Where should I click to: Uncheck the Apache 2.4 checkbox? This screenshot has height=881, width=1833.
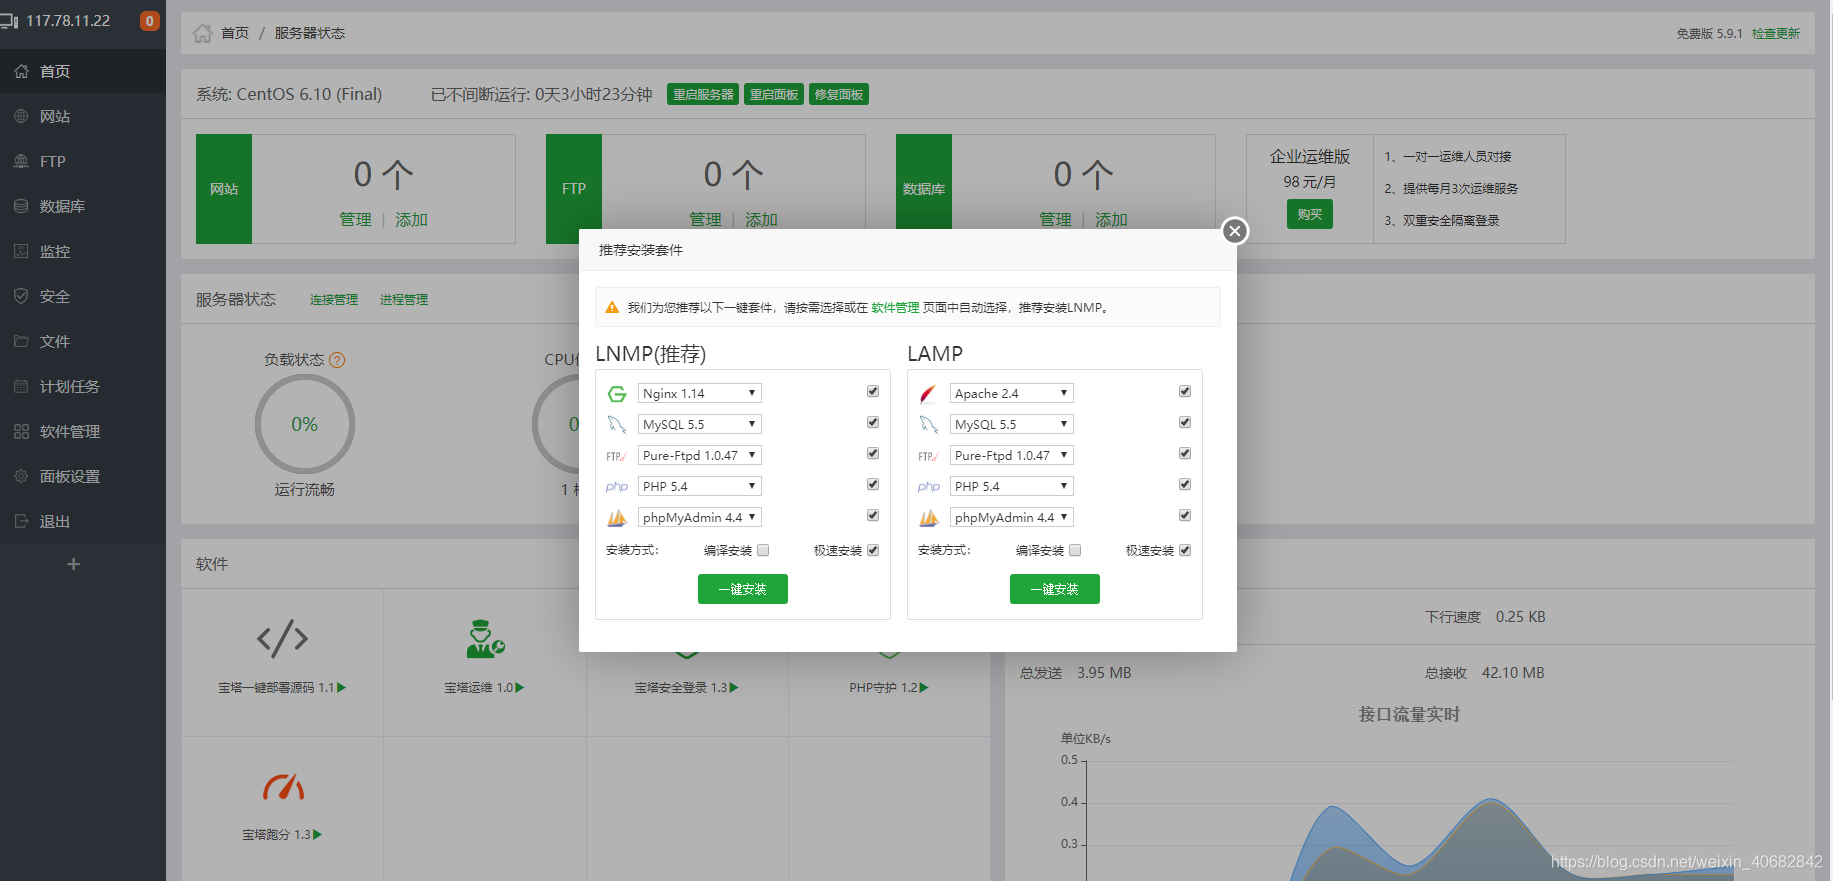point(1185,391)
